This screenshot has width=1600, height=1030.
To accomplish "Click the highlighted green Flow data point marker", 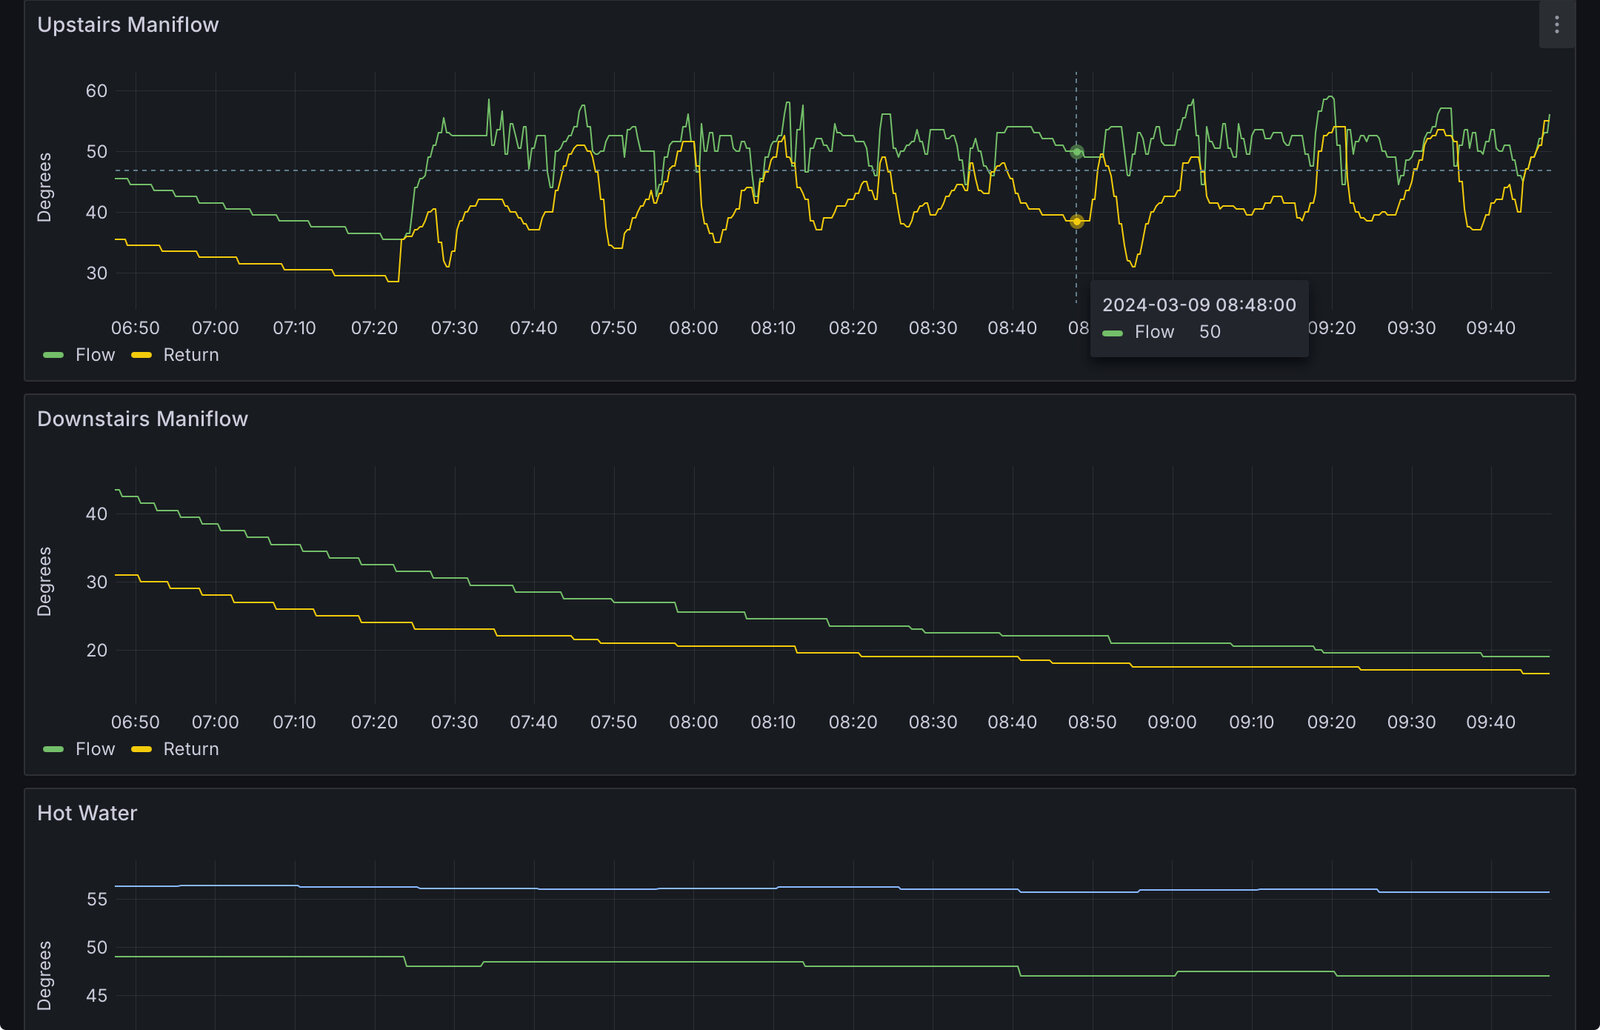I will pos(1076,152).
